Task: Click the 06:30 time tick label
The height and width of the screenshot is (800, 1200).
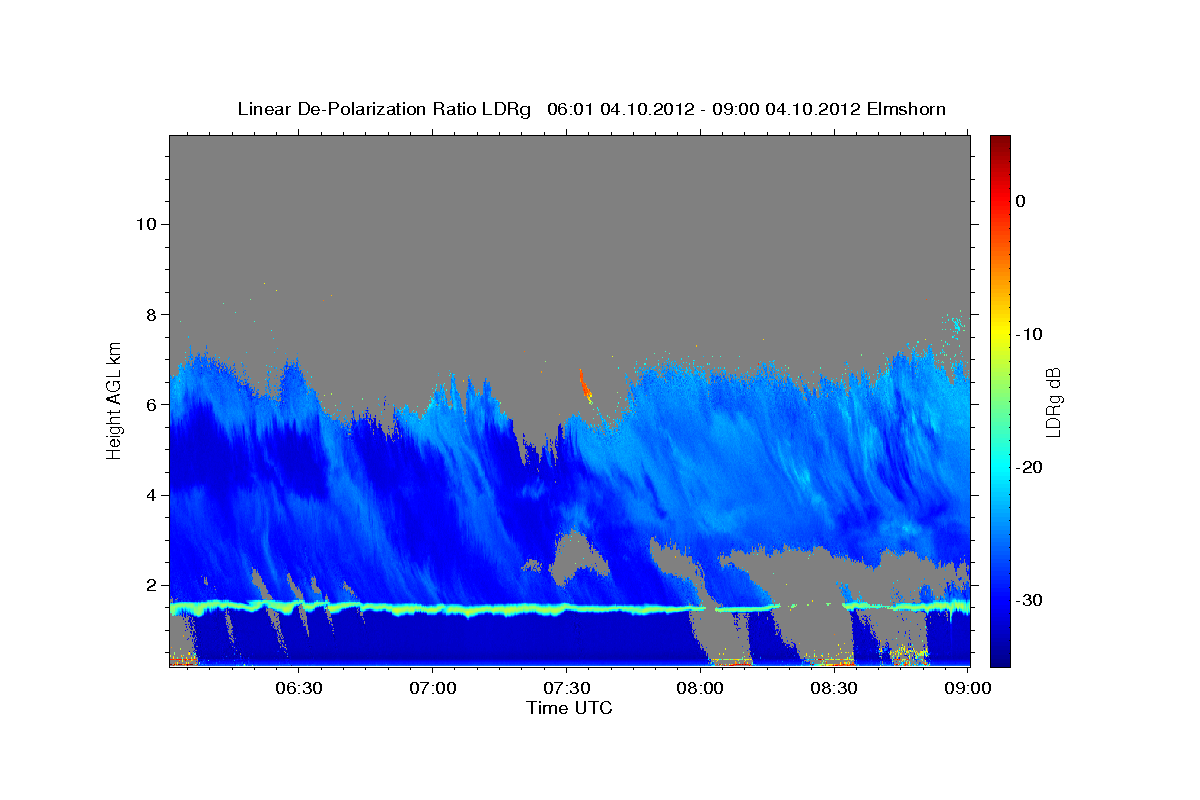Action: click(x=298, y=689)
